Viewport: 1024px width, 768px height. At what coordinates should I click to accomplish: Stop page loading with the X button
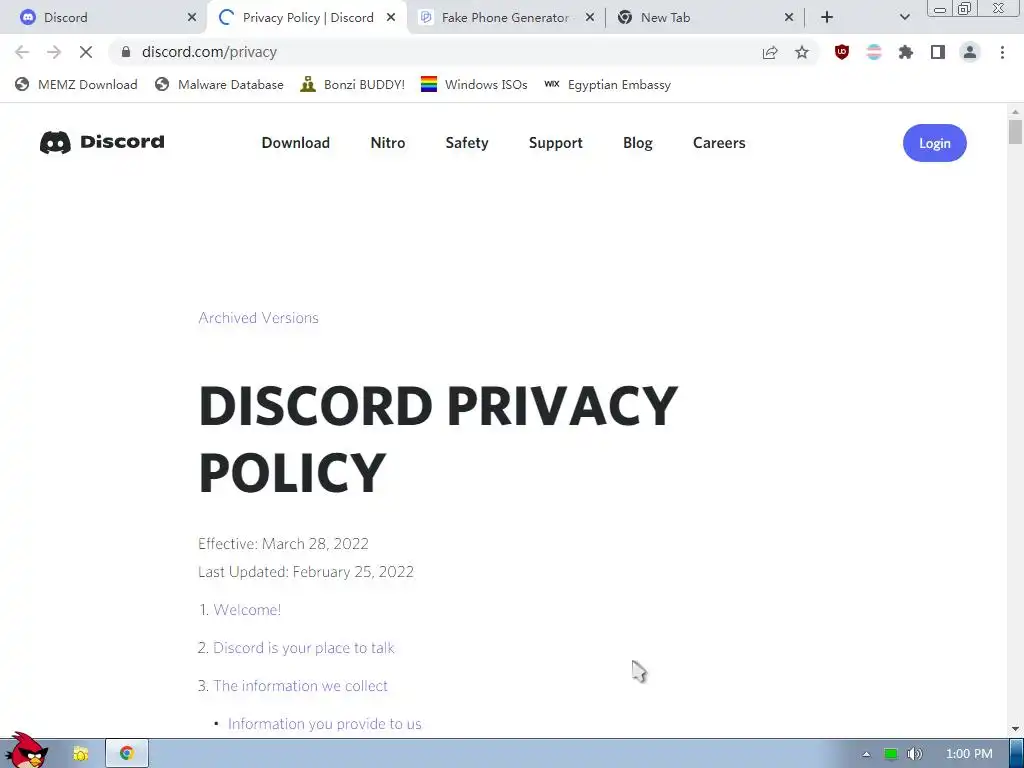point(86,52)
